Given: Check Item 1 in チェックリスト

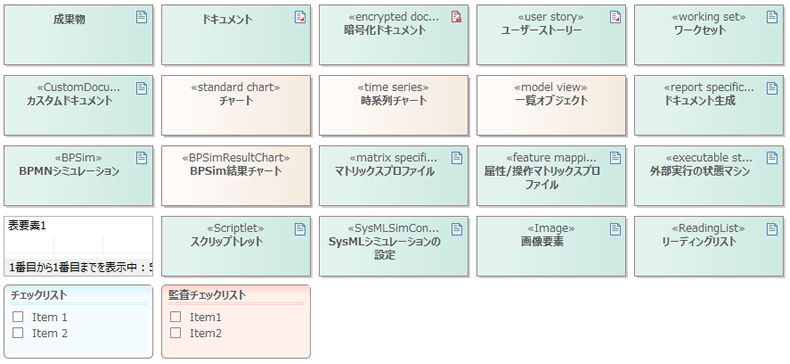Looking at the screenshot, I should click(x=18, y=317).
